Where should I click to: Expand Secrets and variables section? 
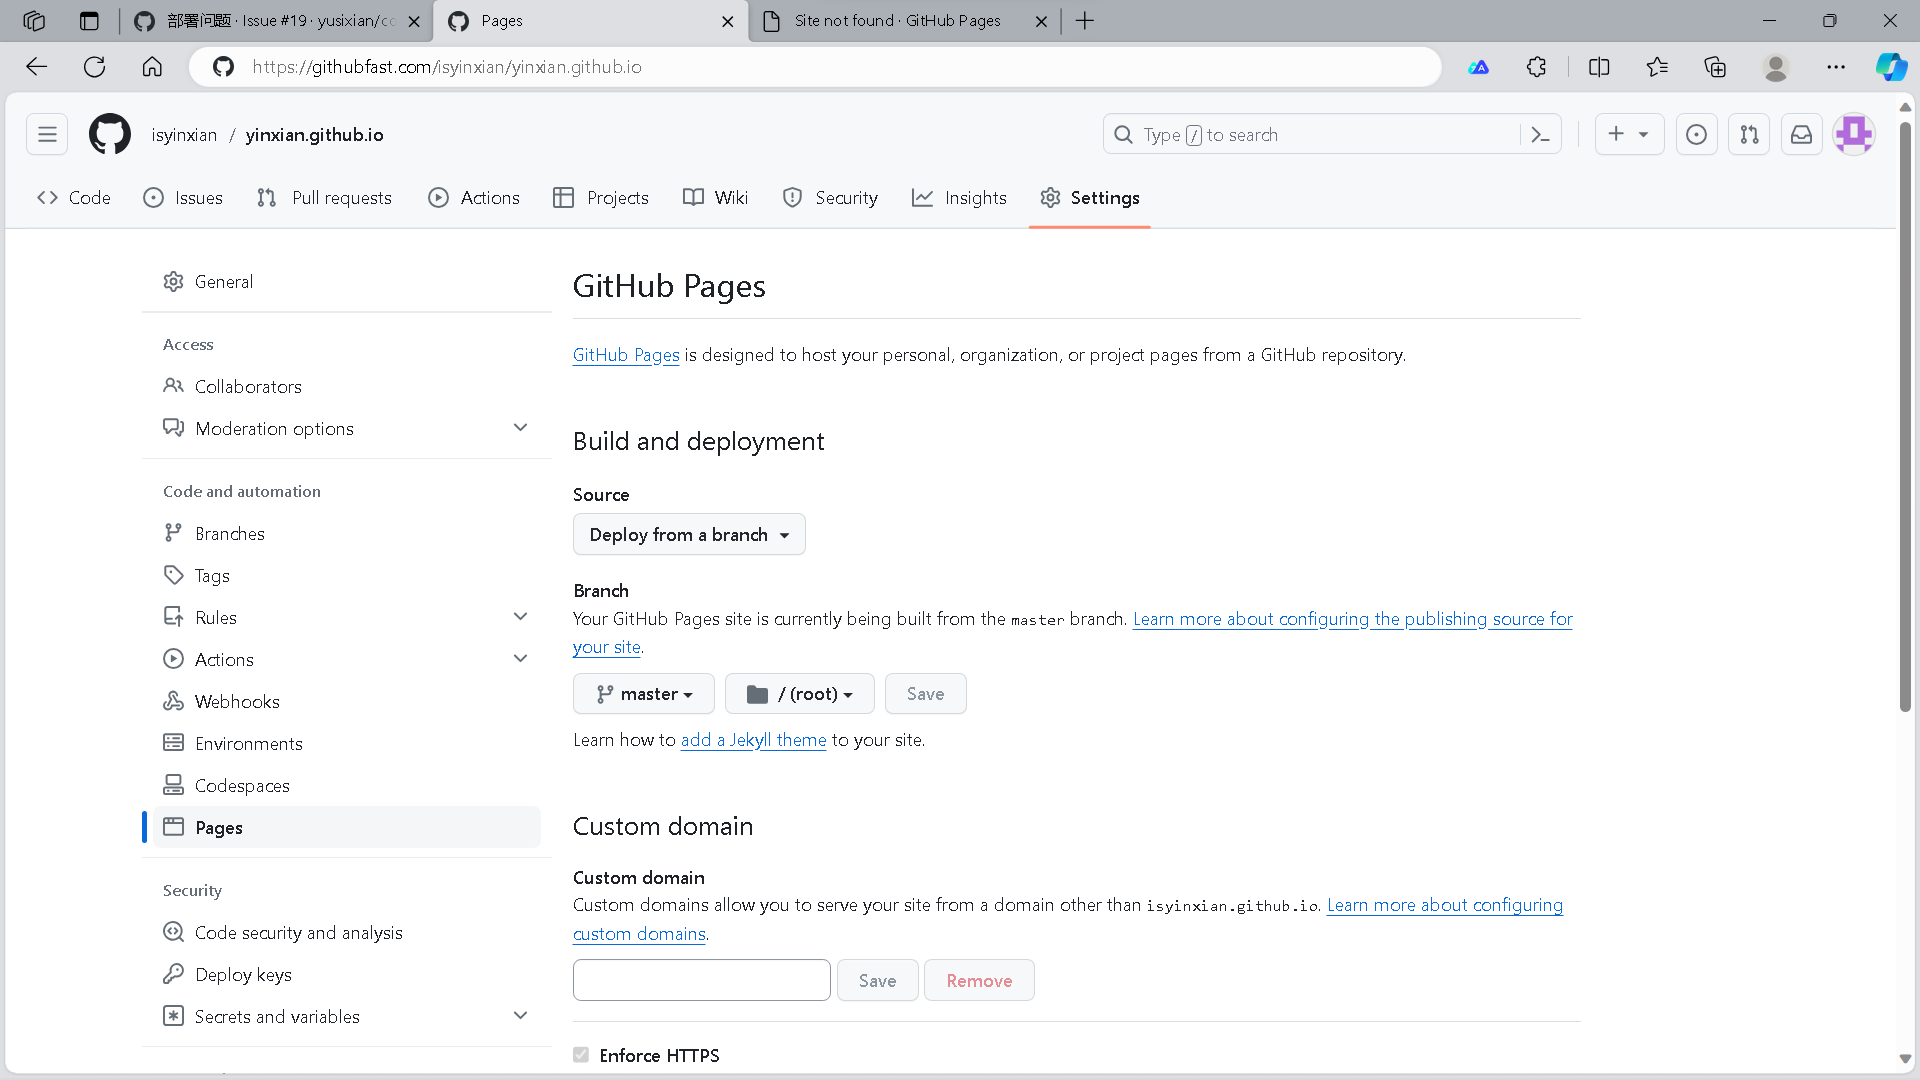(520, 1016)
